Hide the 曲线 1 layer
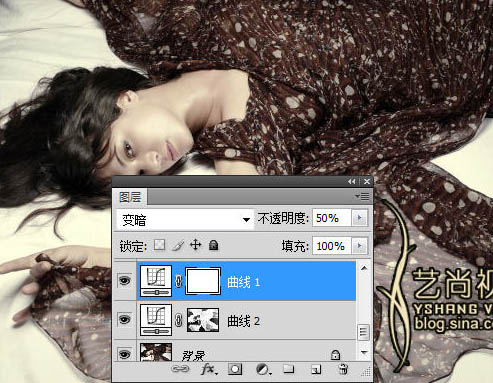The width and height of the screenshot is (493, 383). pos(125,281)
